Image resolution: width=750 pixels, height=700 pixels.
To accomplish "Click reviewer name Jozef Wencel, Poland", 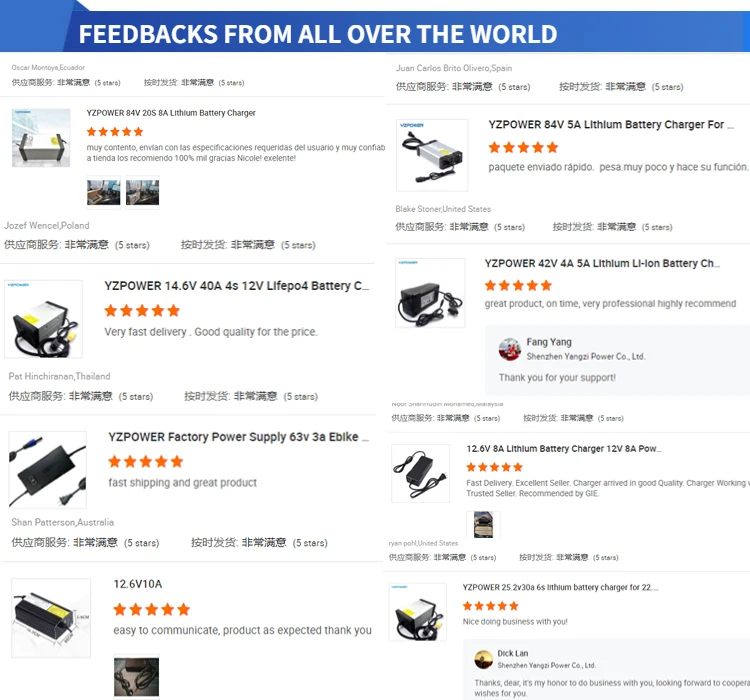I will pos(47,225).
